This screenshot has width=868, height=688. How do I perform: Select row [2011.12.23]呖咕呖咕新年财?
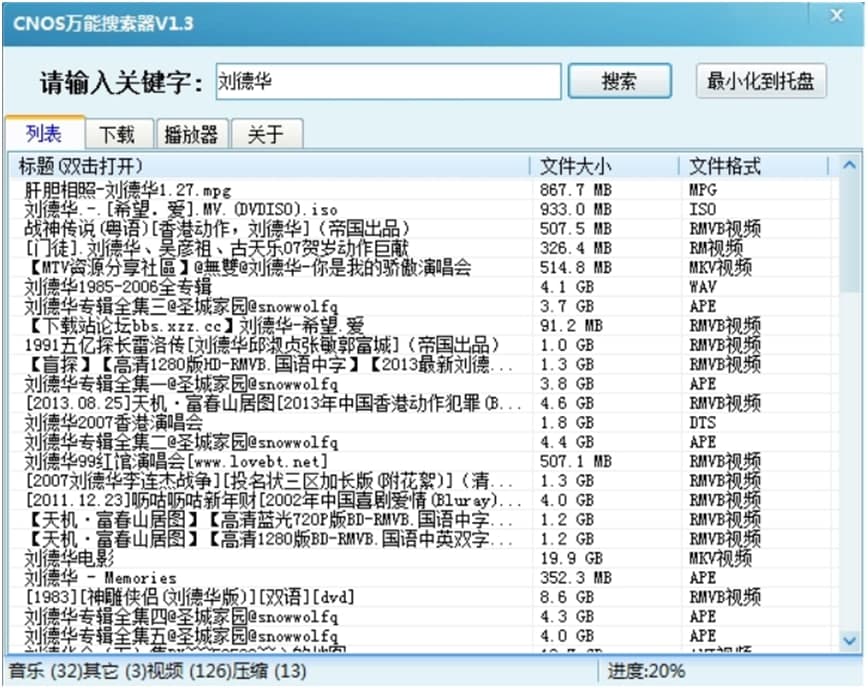point(420,500)
